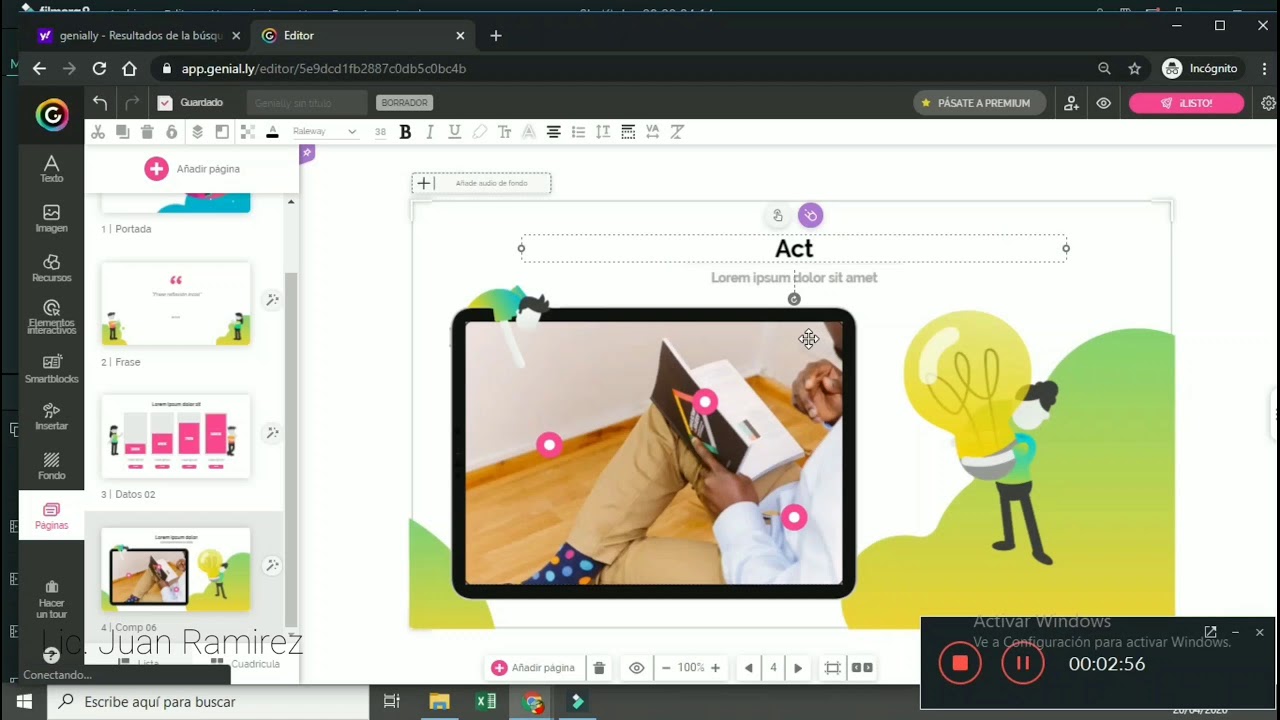Click the BORRADOR draft badge
Viewport: 1280px width, 720px height.
tap(405, 103)
